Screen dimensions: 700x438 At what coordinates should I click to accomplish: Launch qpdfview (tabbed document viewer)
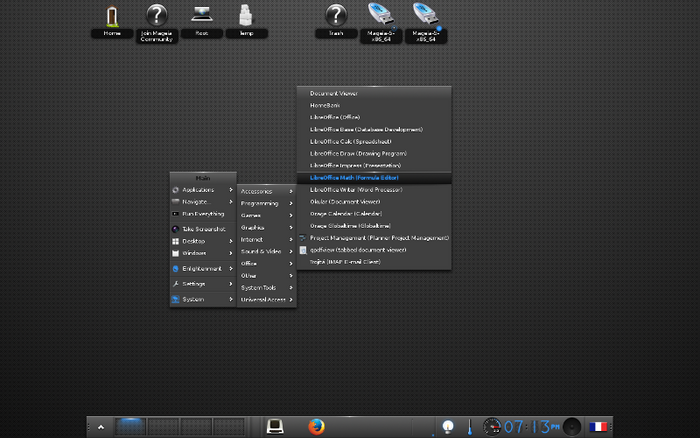click(374, 250)
